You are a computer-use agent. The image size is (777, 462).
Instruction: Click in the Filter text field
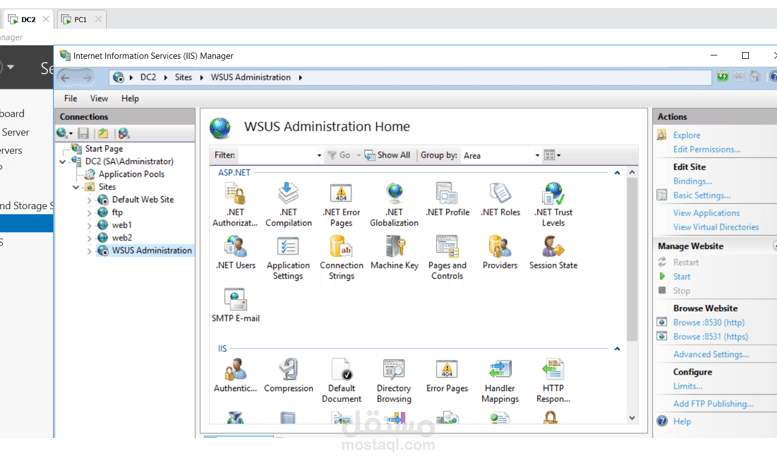277,156
